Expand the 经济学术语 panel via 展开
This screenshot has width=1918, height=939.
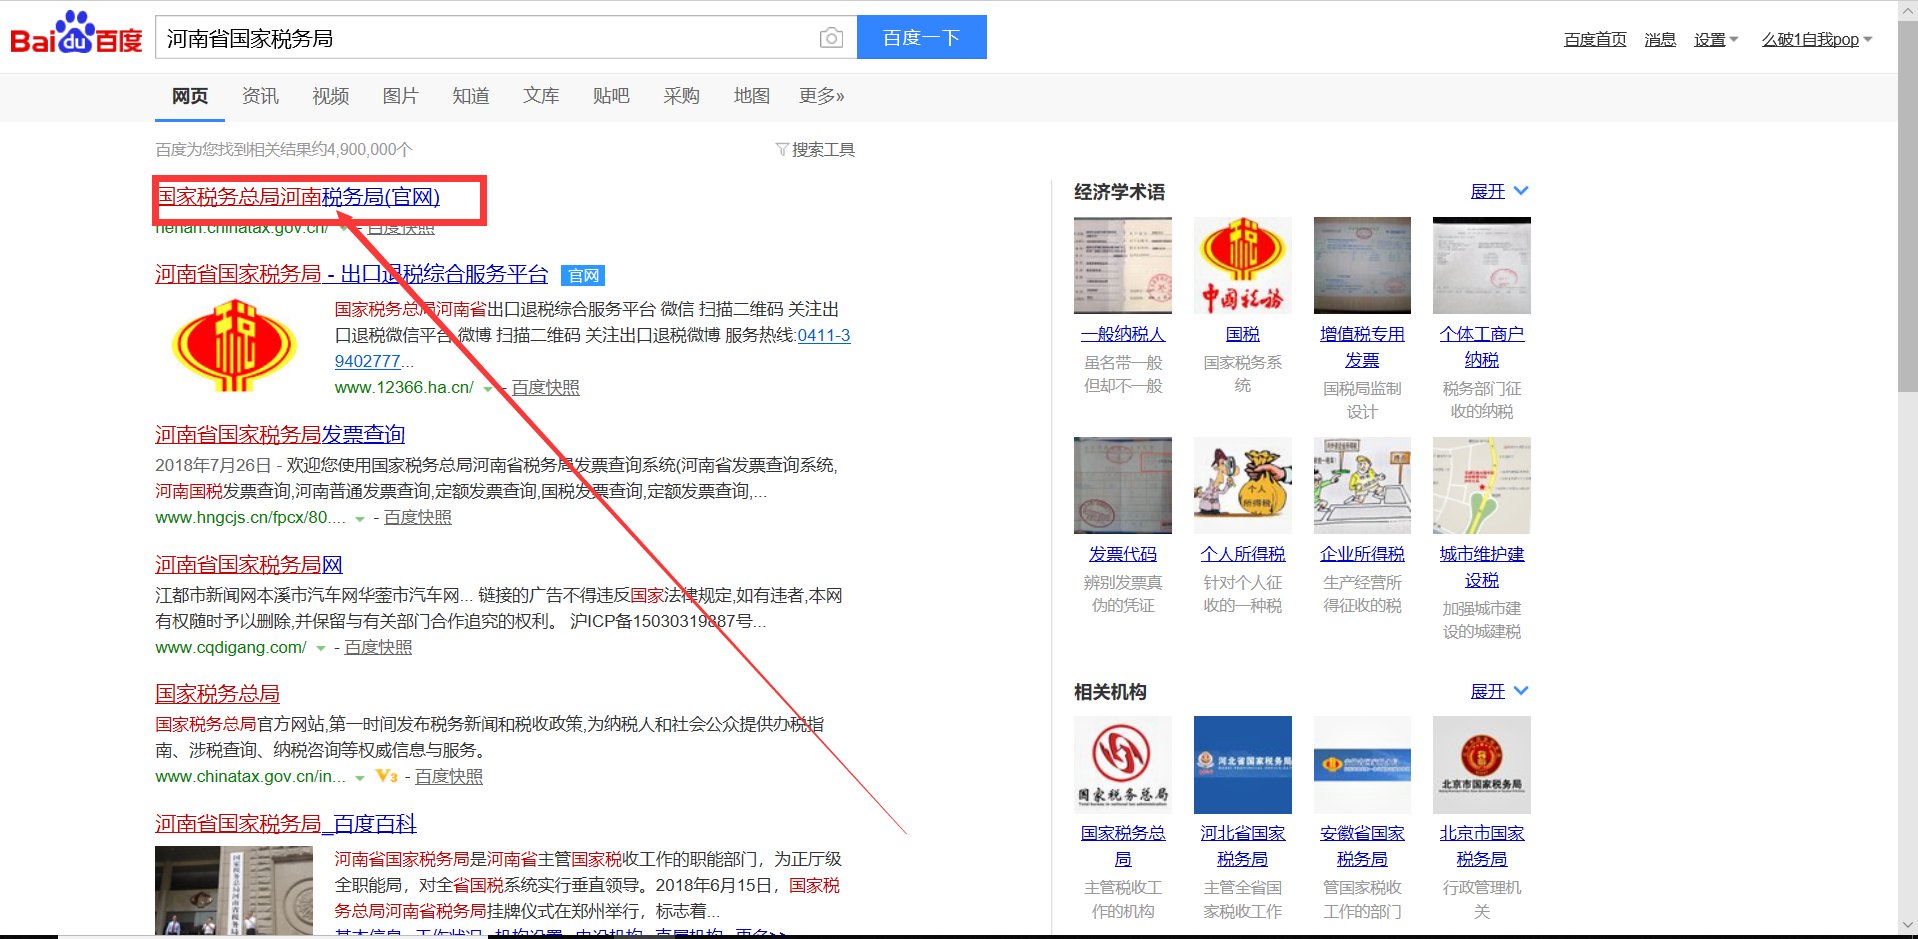tap(1489, 191)
